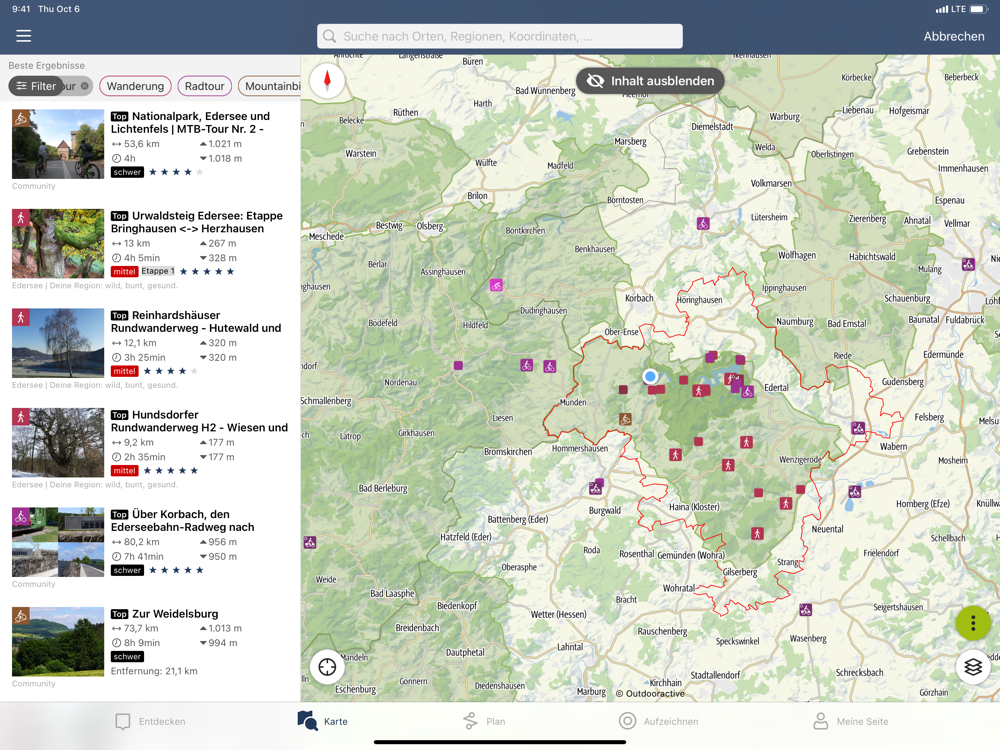Filter results by Radtour
The width and height of the screenshot is (1000, 750).
205,86
